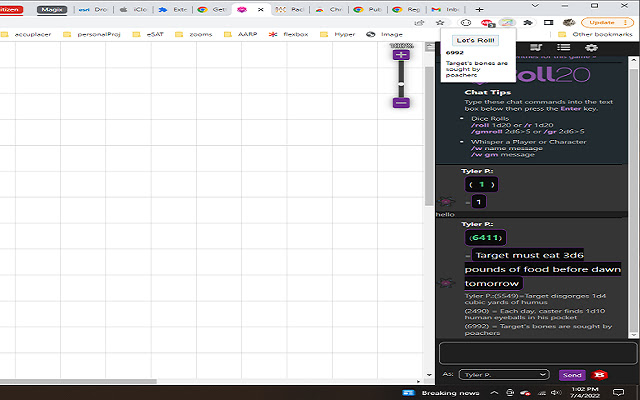Click the red dice icon beside Send
Screen dimensions: 640x400
tap(601, 375)
